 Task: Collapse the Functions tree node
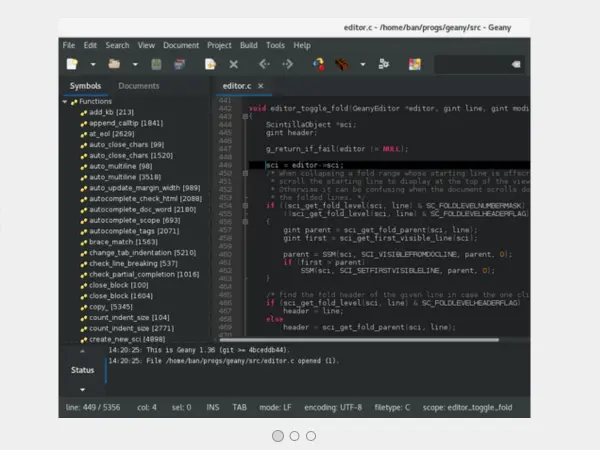66,101
